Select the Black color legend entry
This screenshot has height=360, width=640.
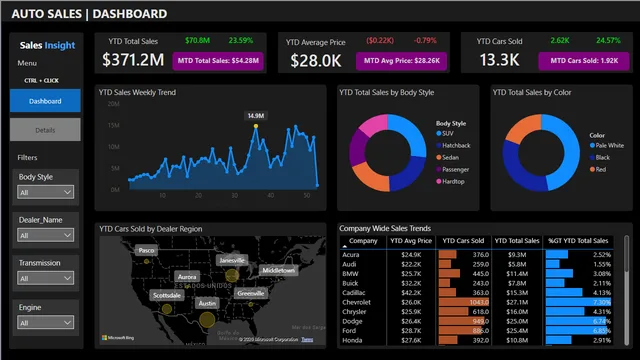(x=600, y=158)
